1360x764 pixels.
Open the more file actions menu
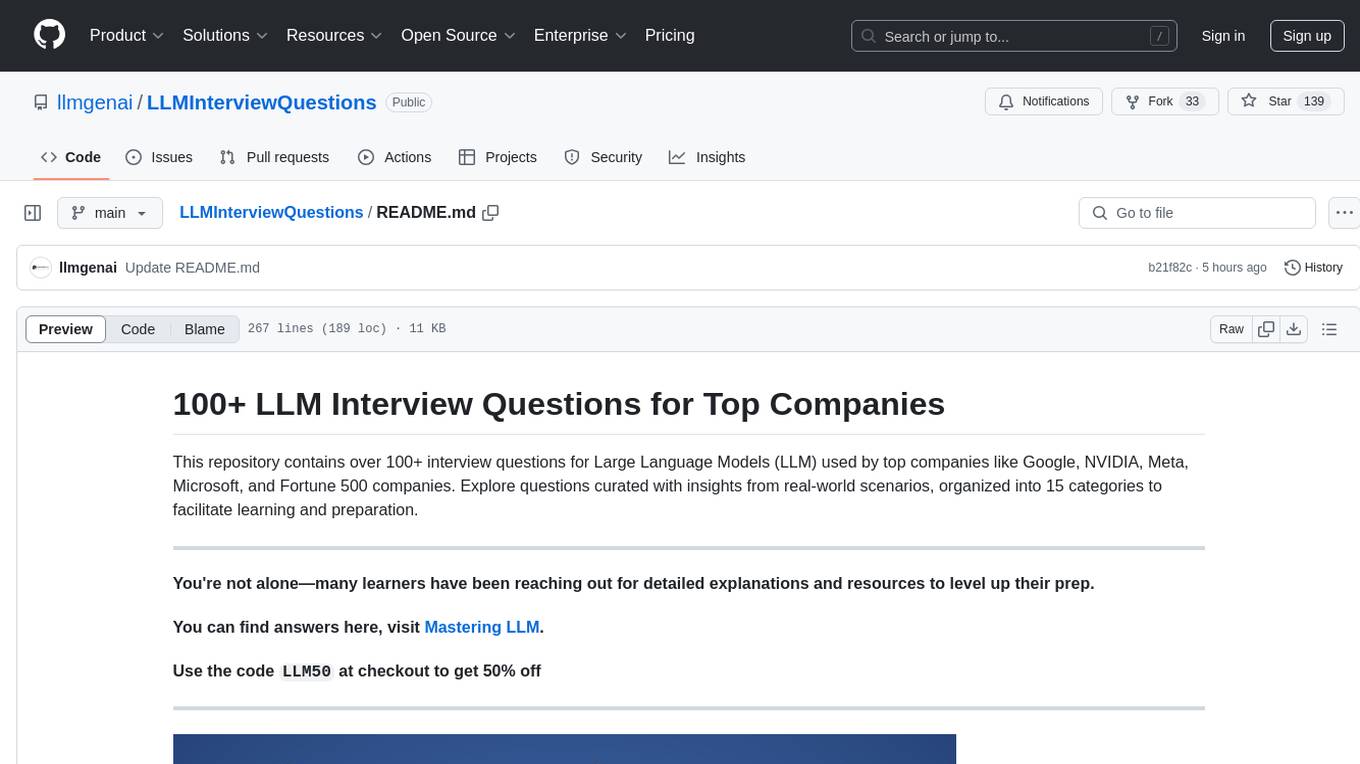click(1344, 213)
